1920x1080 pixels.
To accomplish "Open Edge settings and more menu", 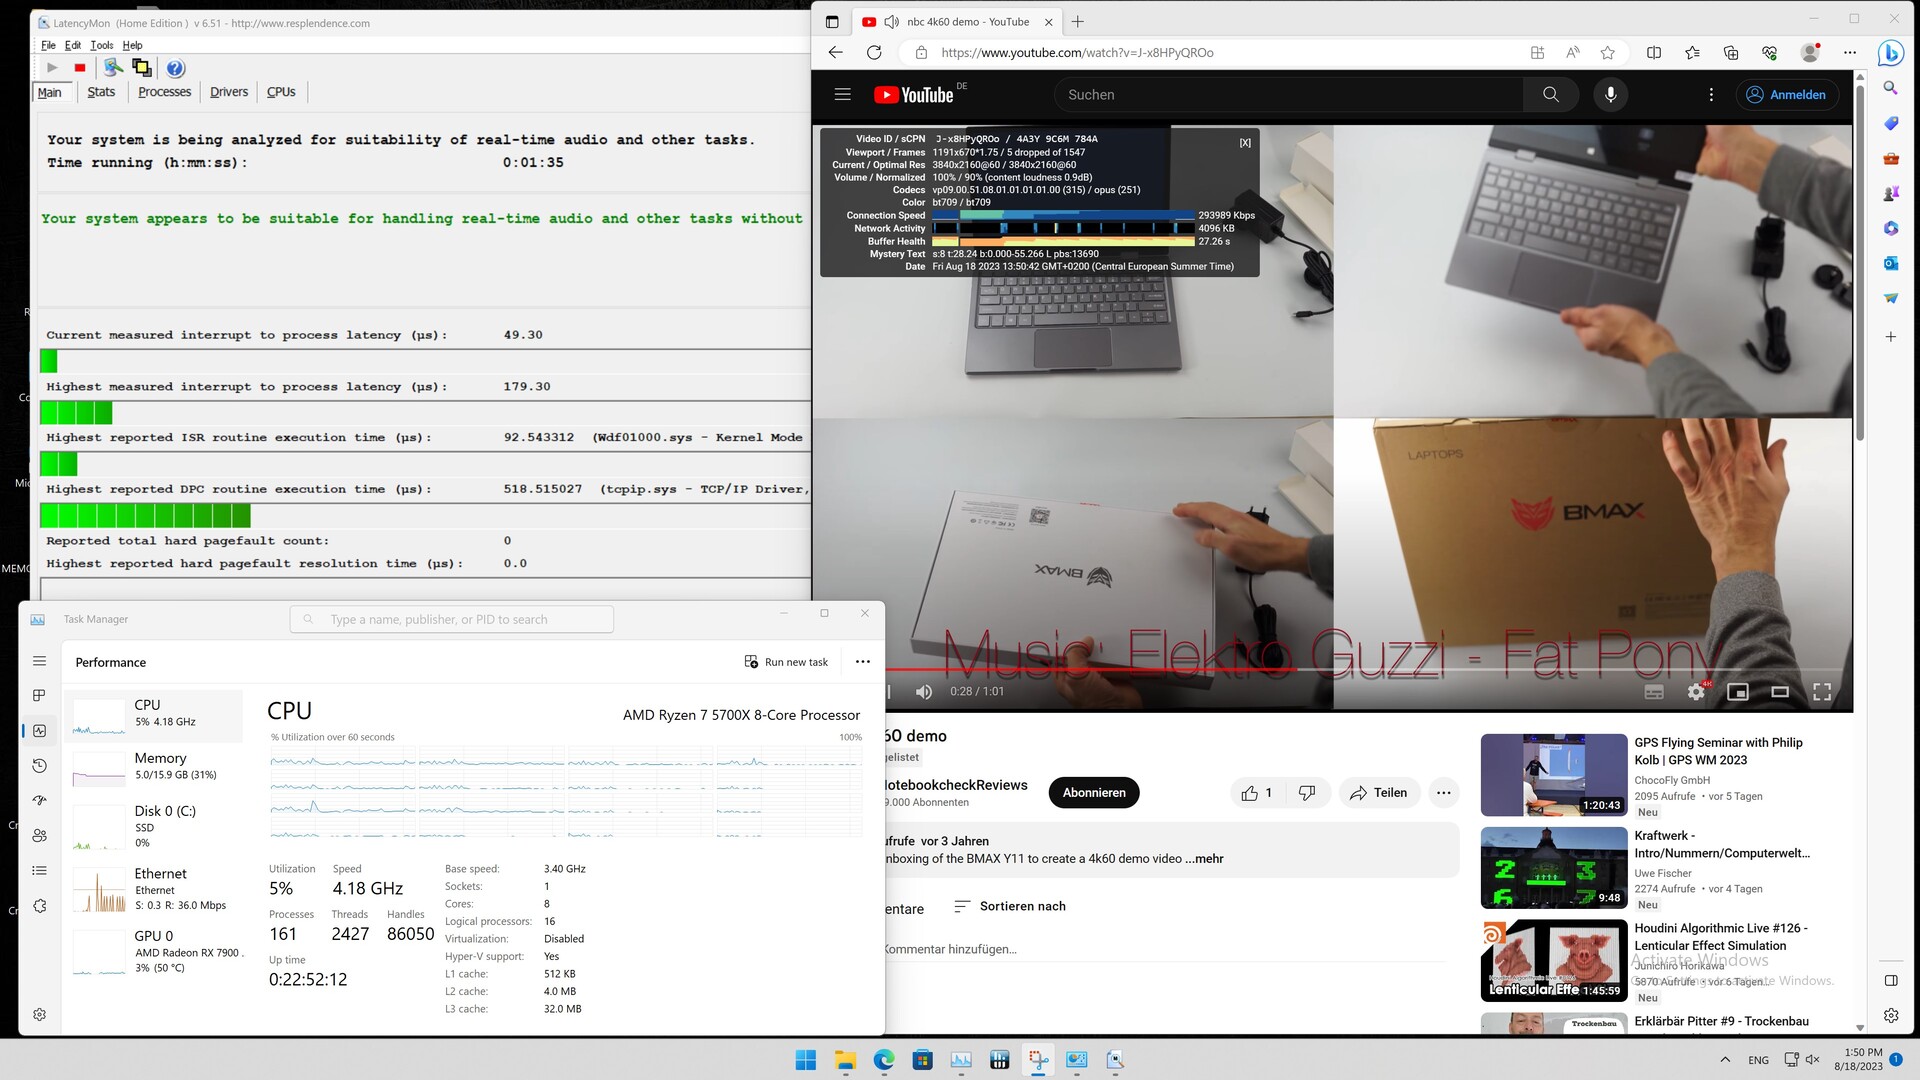I will (x=1850, y=53).
